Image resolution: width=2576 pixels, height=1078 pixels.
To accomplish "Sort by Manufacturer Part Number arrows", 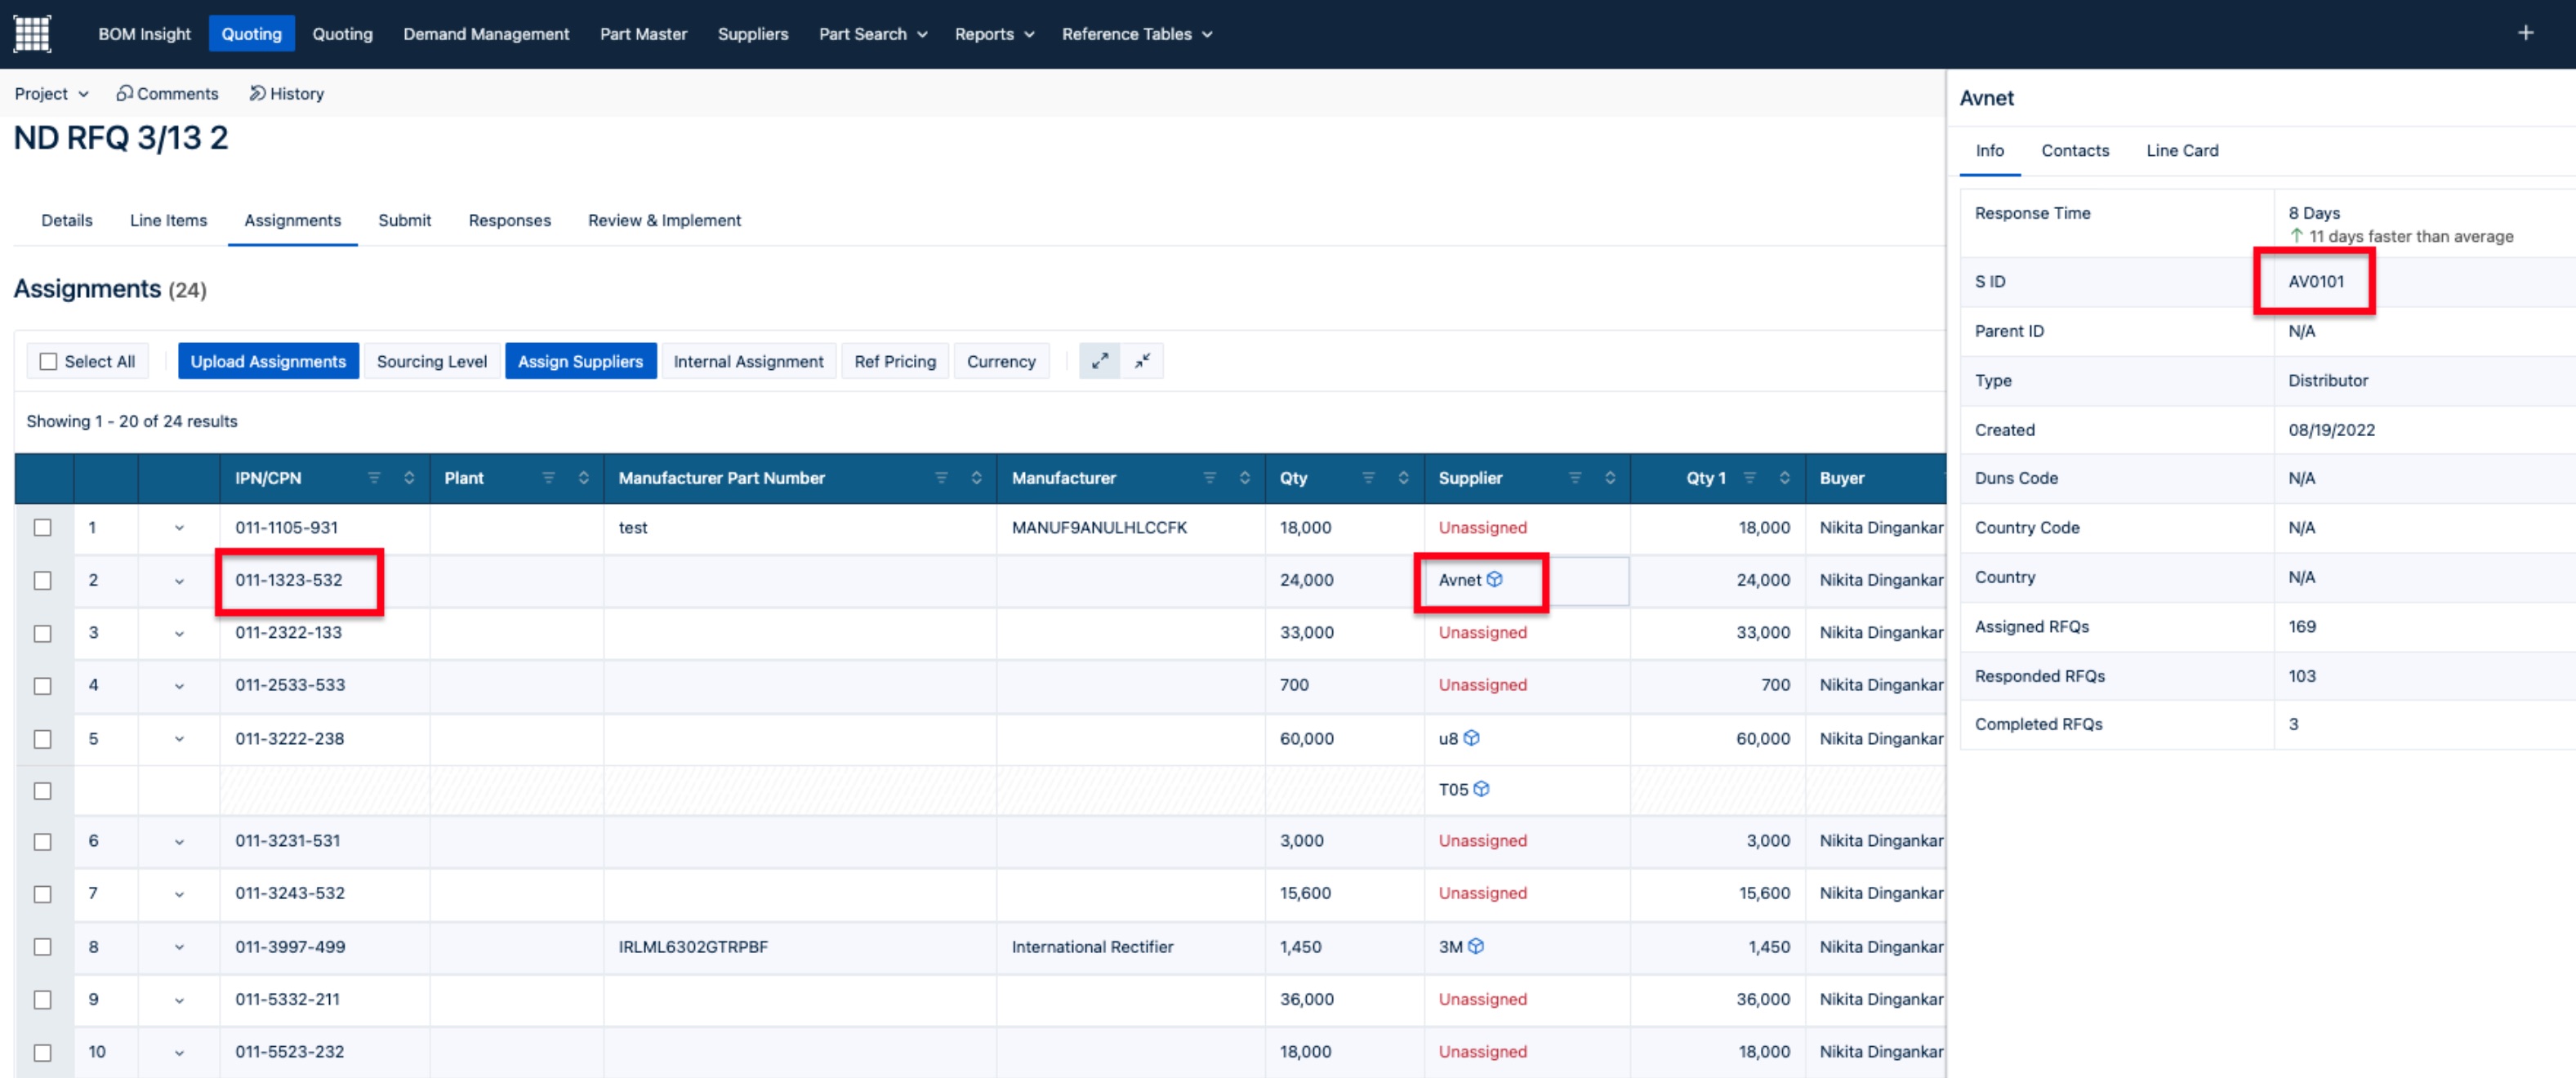I will [976, 478].
